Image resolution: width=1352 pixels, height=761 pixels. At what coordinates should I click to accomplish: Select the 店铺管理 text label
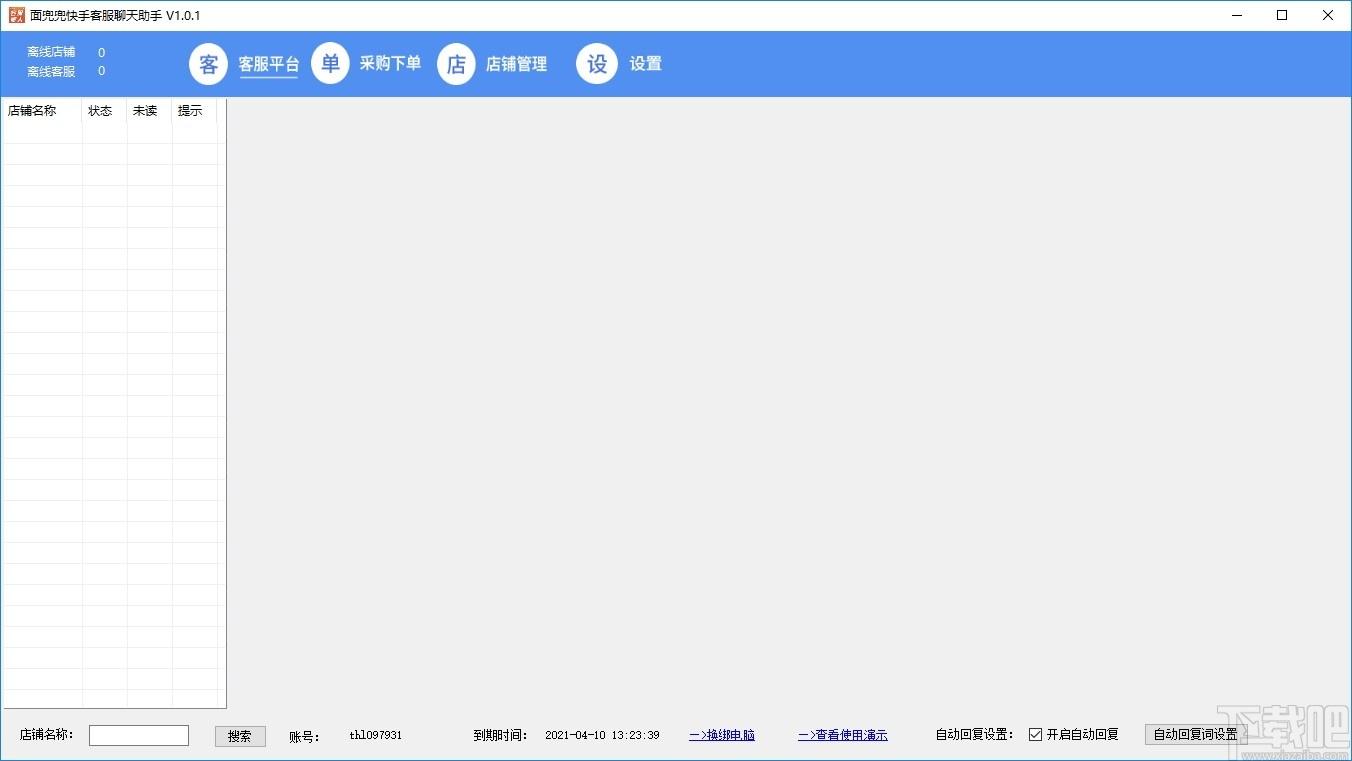(x=516, y=64)
